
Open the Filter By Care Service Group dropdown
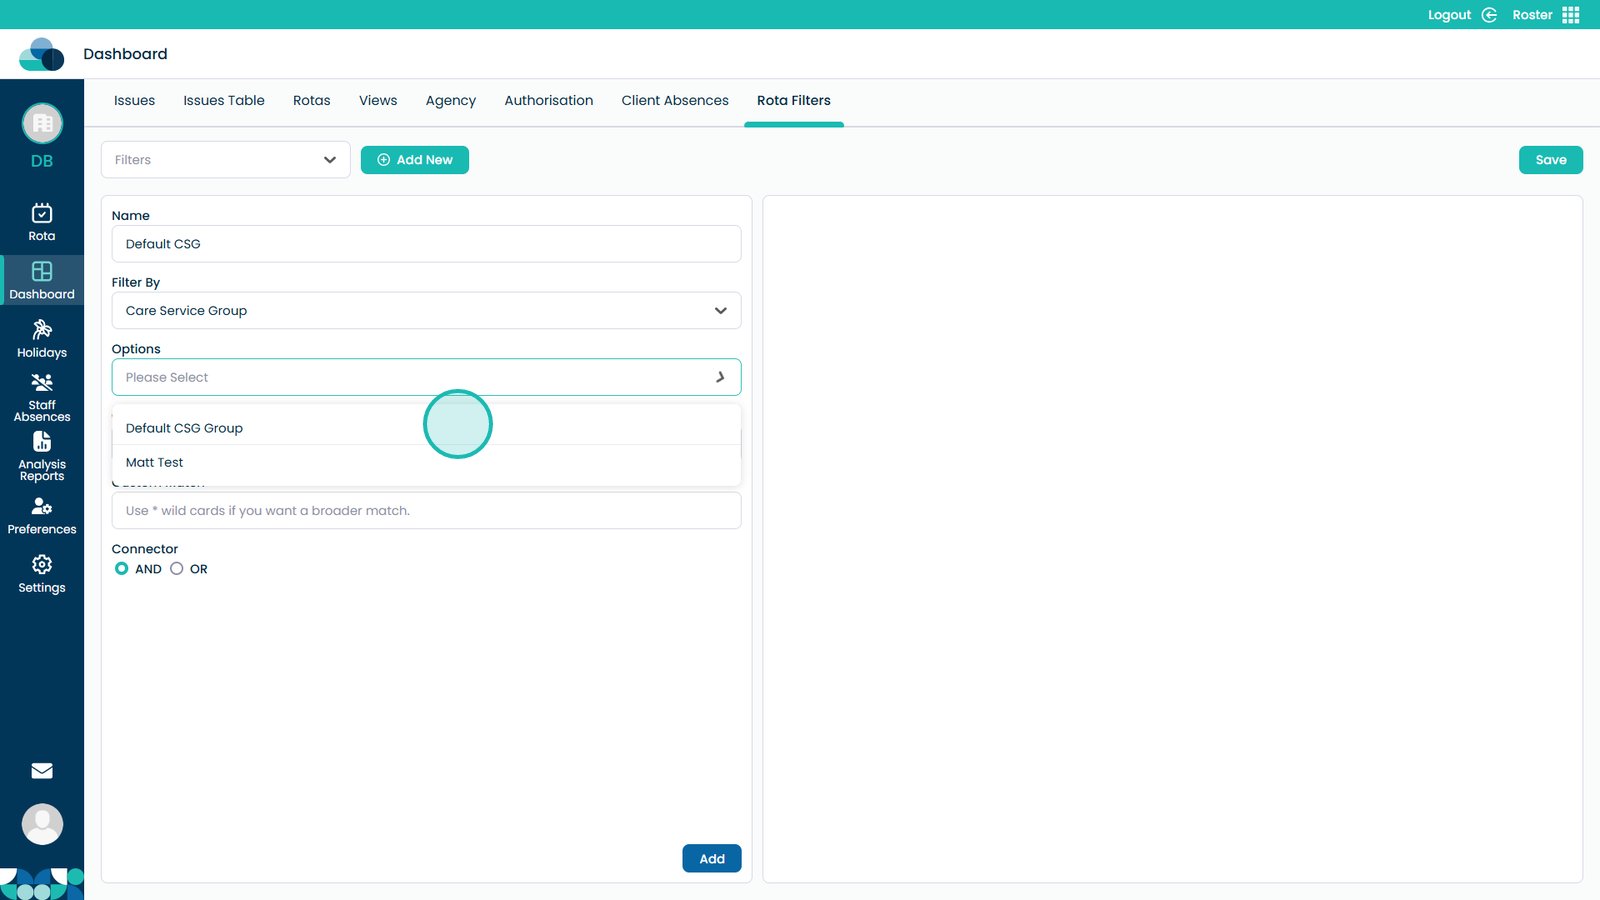coord(426,311)
